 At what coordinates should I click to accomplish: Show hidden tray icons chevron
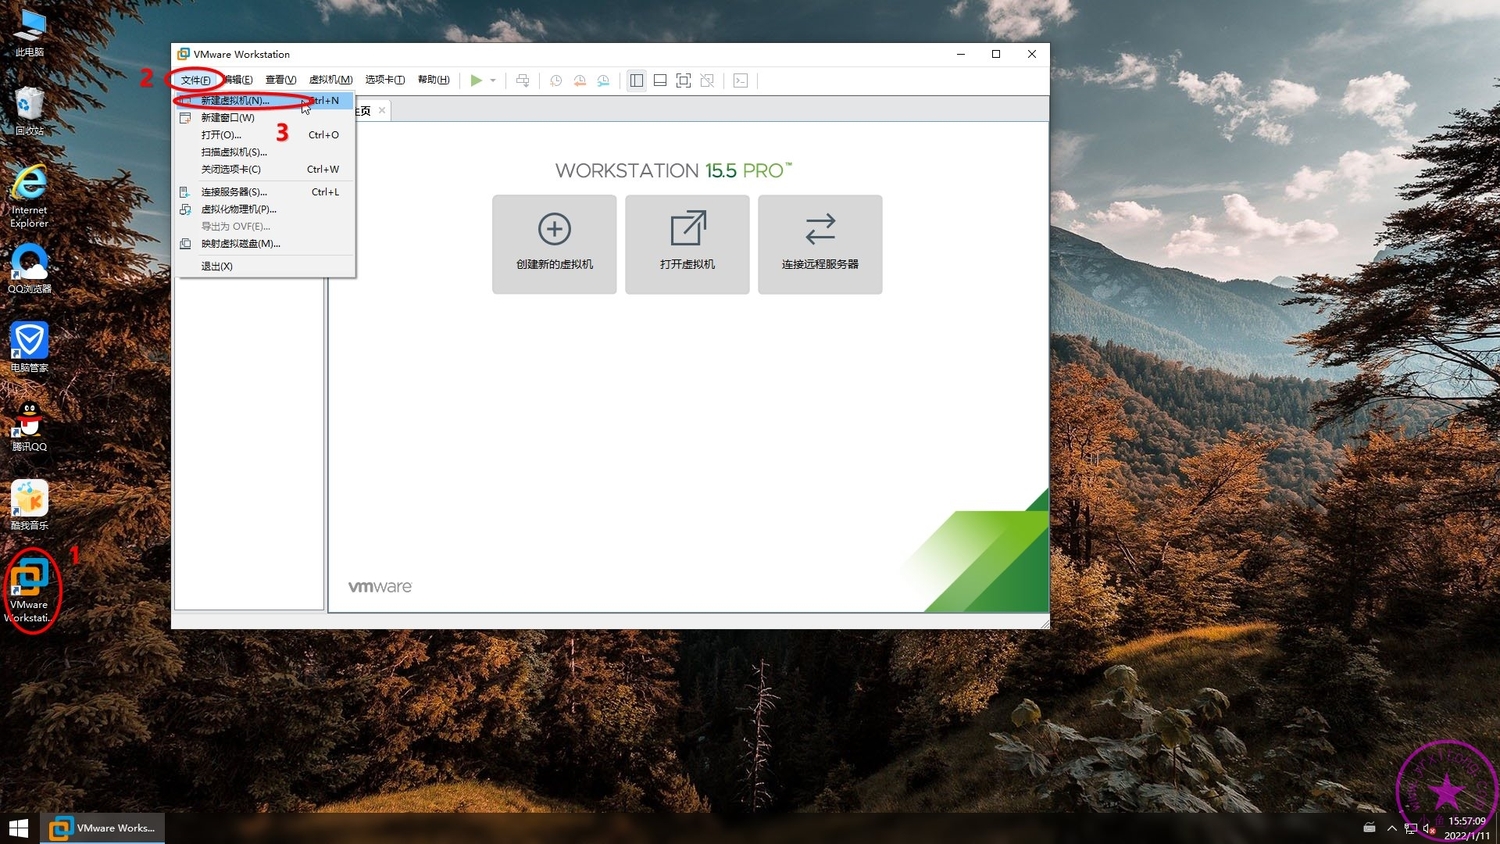click(1391, 828)
